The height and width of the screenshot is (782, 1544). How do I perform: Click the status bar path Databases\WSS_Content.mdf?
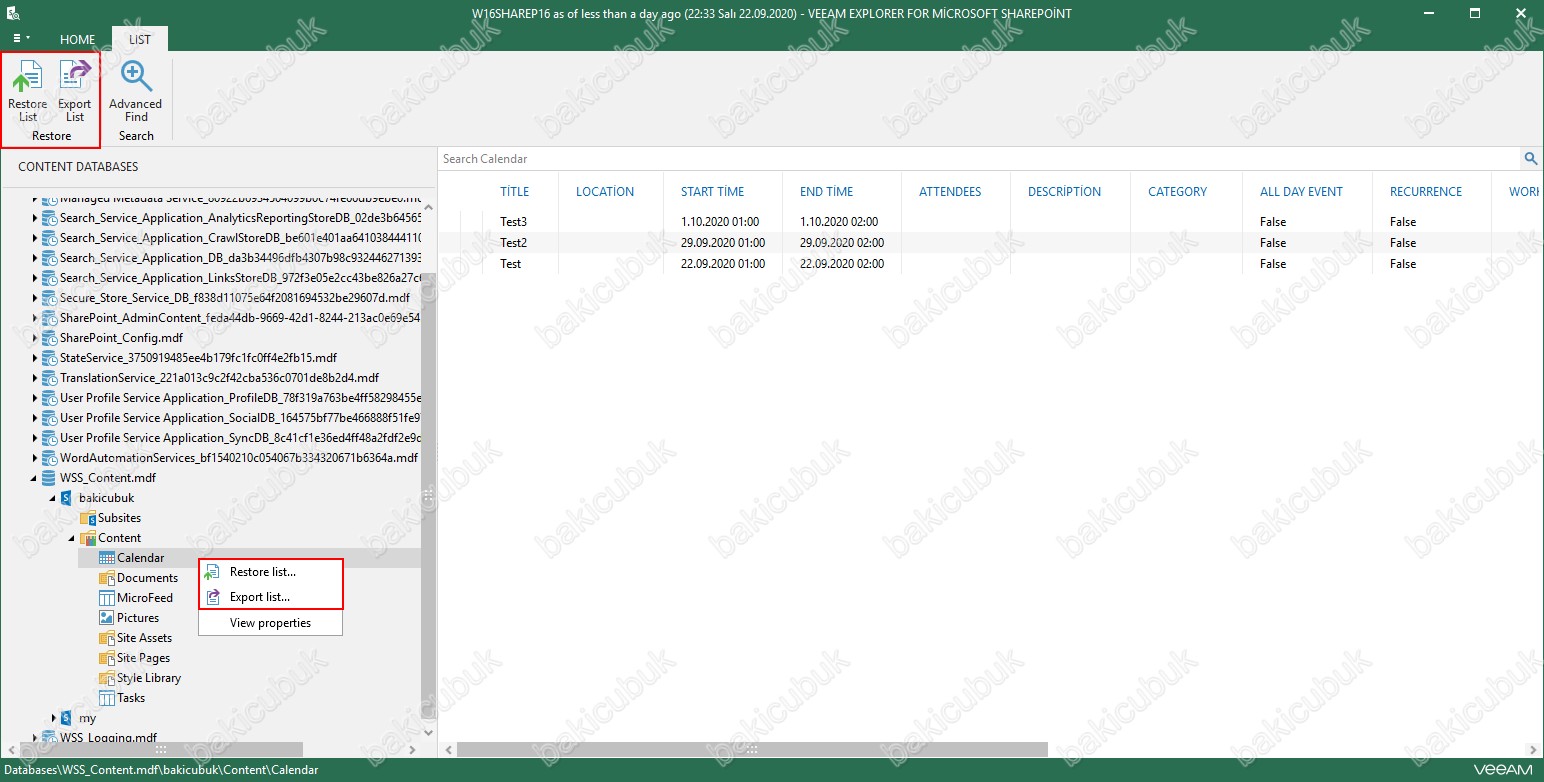click(x=161, y=770)
